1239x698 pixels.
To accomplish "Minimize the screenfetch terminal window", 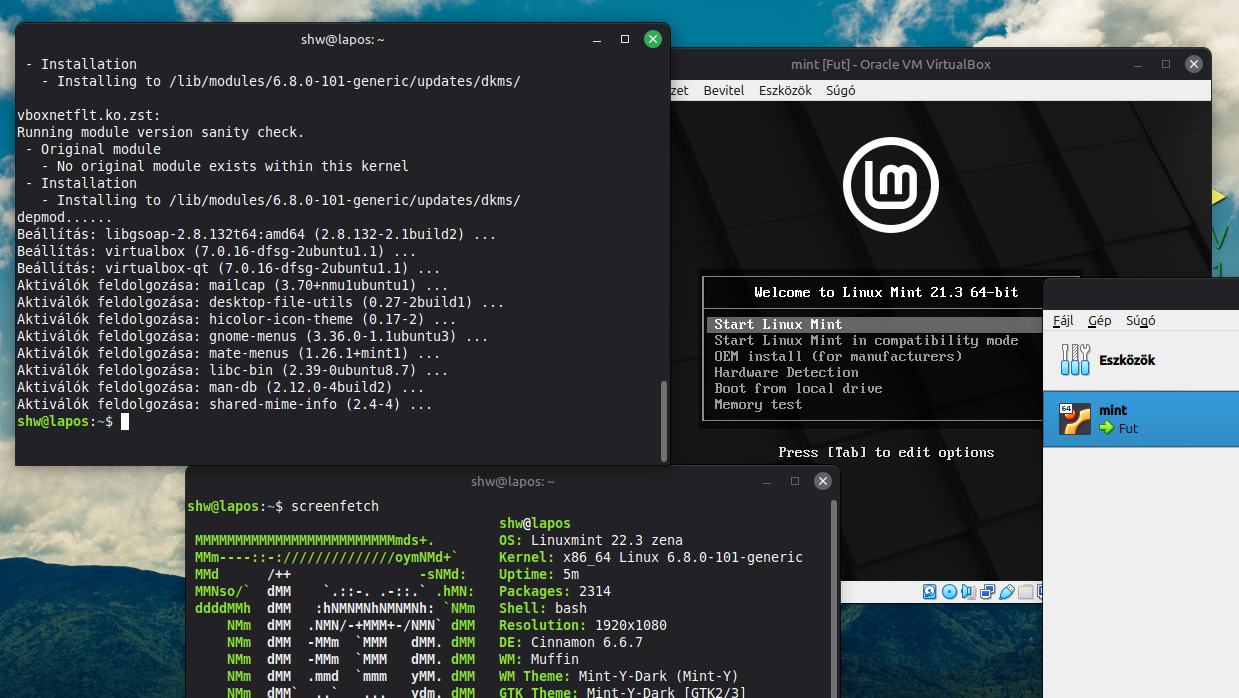I will (x=766, y=481).
